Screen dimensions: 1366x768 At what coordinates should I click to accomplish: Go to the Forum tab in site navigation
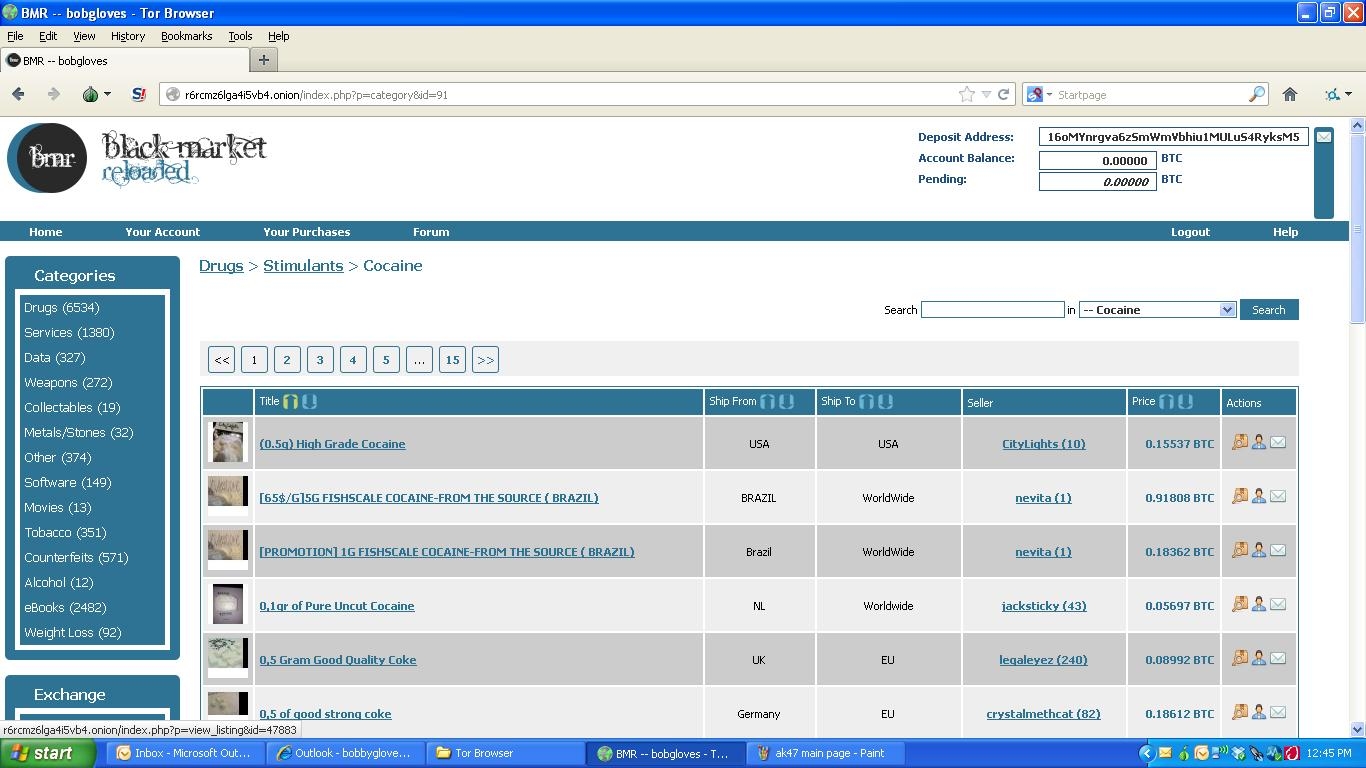point(431,231)
